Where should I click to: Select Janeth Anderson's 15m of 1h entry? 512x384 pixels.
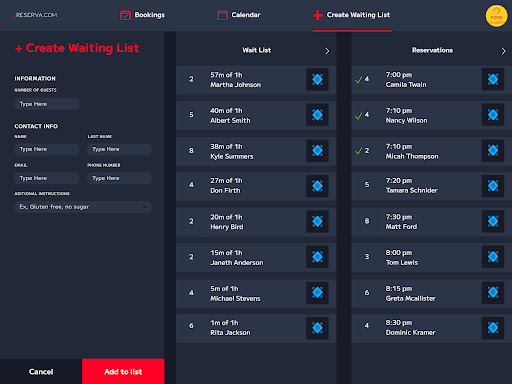coord(256,258)
